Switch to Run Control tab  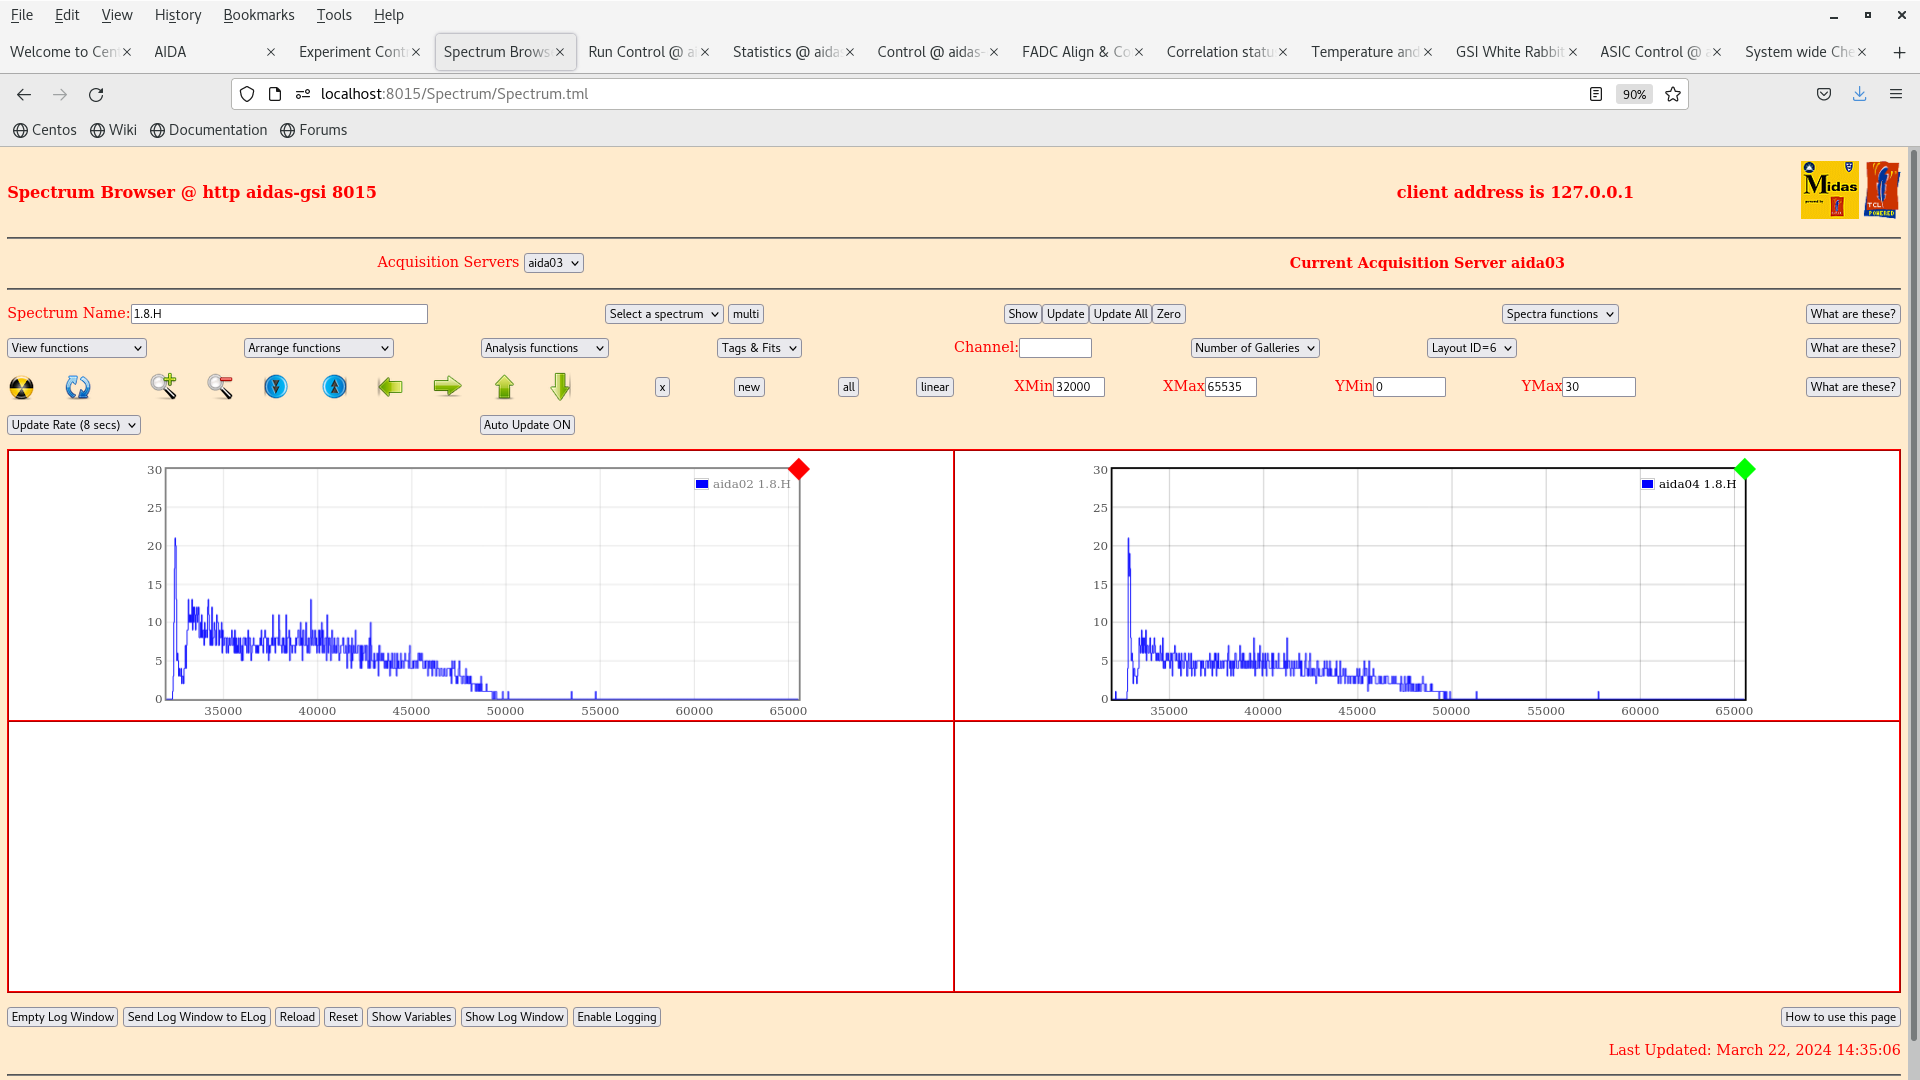tap(640, 52)
